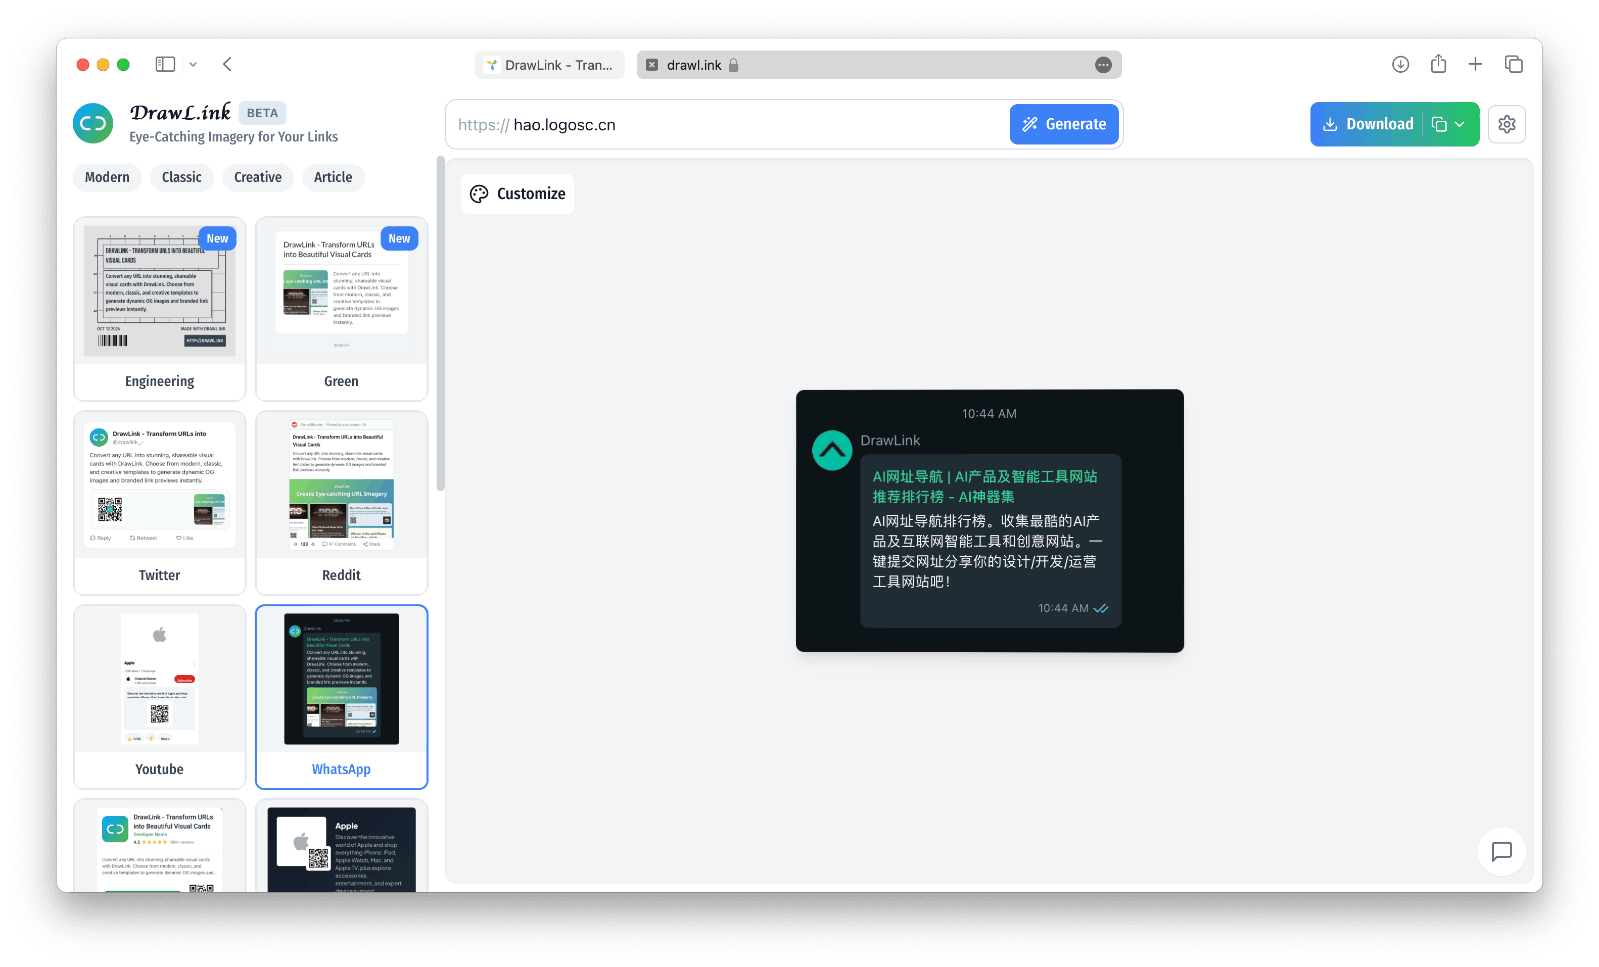Show the Safari tab overview icon
Screen dimensions: 1599x967
pos(1514,64)
